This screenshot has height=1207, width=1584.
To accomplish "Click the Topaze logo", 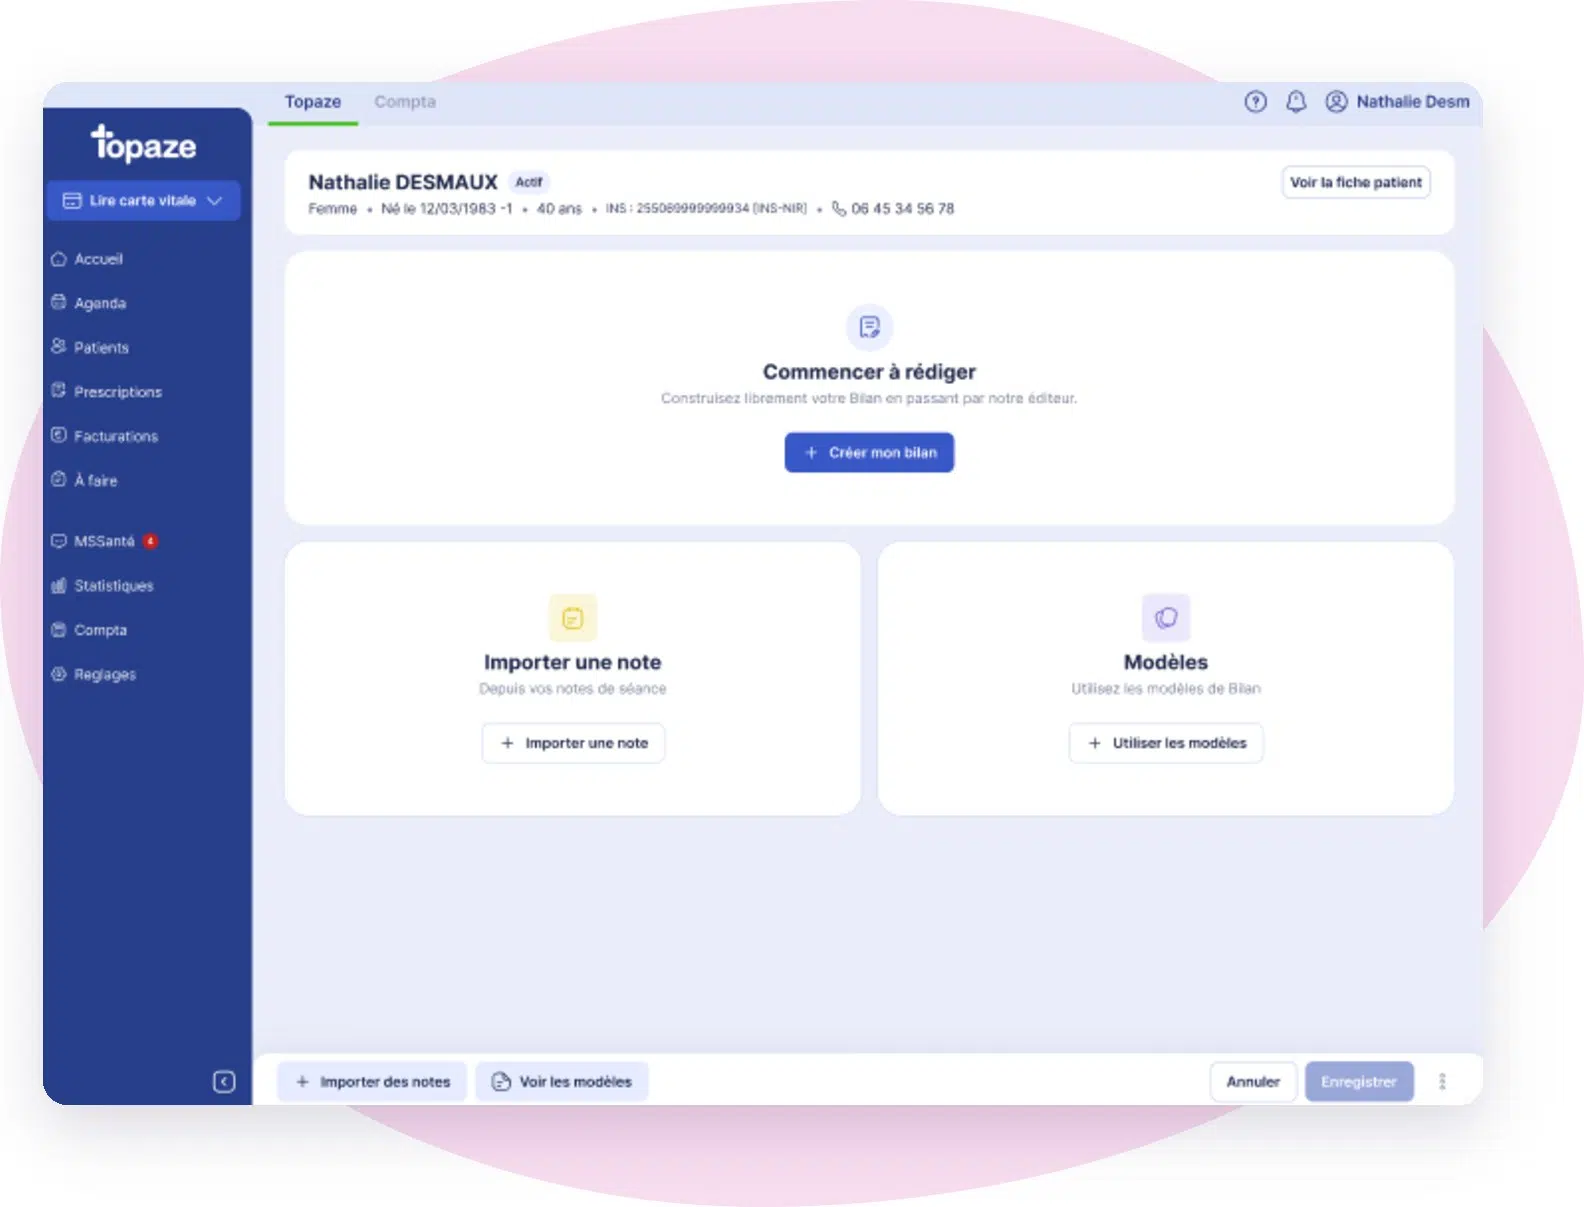I will tap(144, 143).
